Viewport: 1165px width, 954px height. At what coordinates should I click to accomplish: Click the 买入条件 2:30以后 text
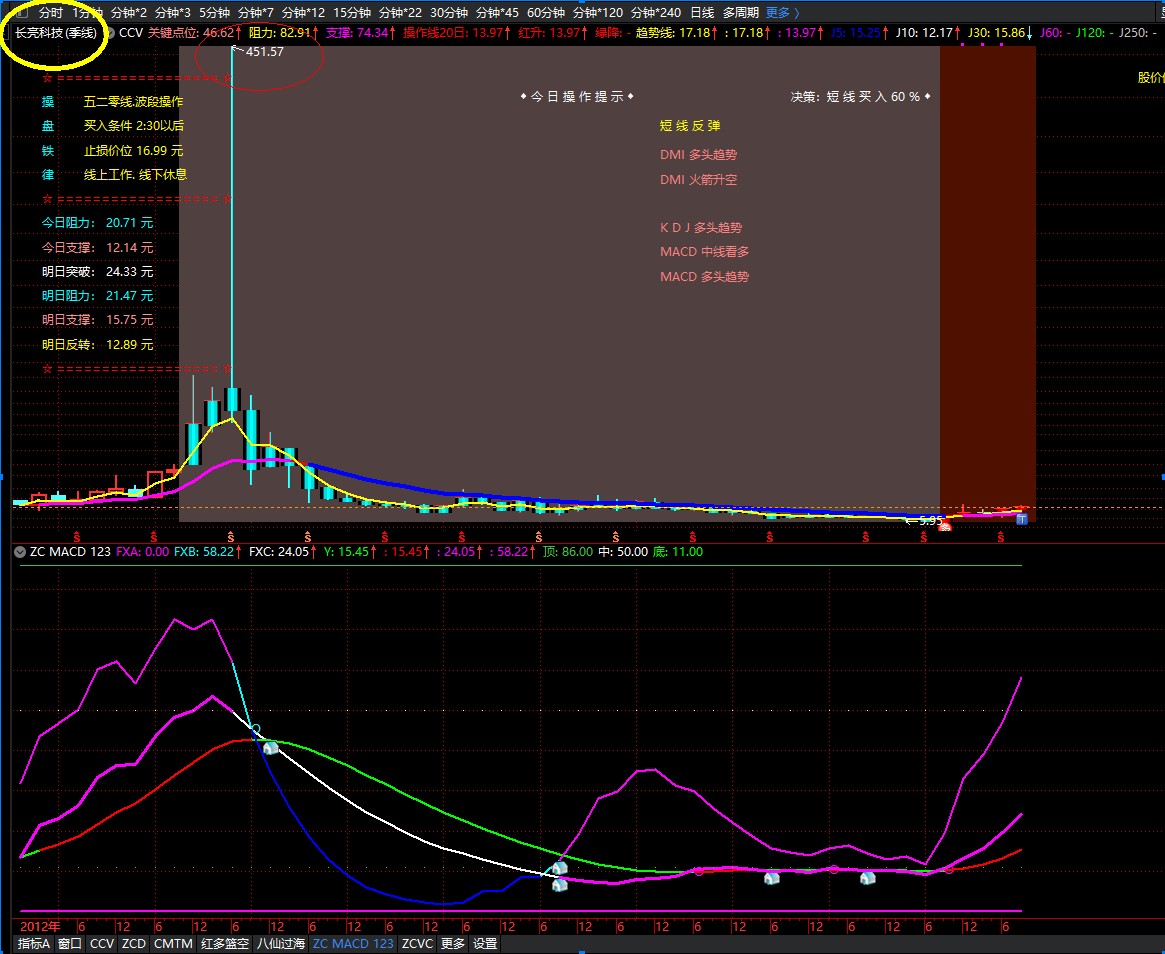(x=134, y=126)
